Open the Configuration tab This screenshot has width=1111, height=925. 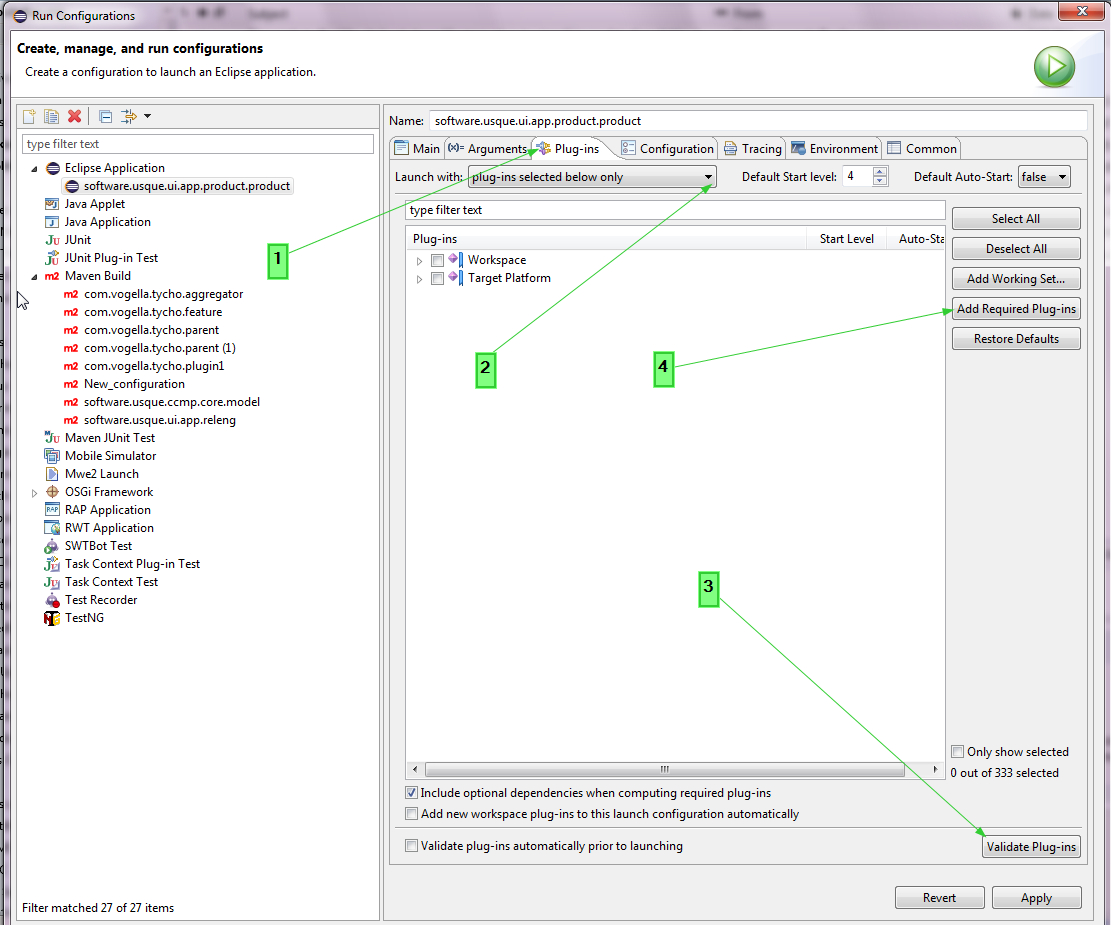667,148
